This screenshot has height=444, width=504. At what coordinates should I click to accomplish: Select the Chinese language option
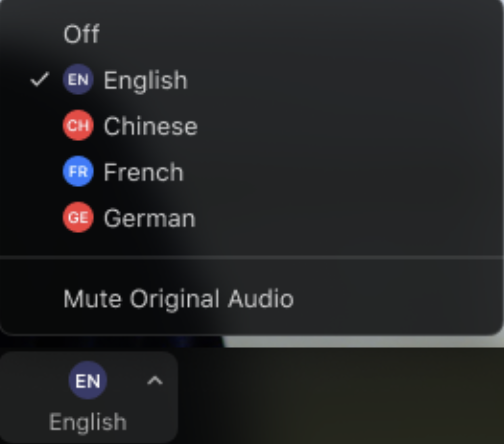click(252, 126)
